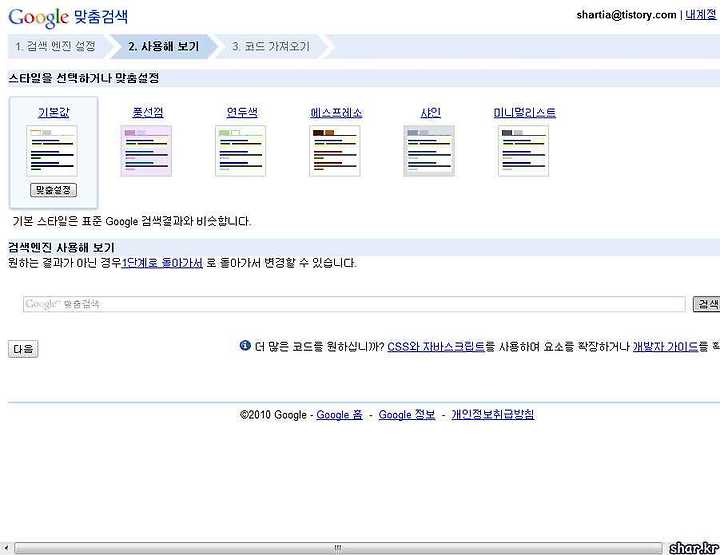Select the 기본값 style preview thumbnail

(52, 151)
